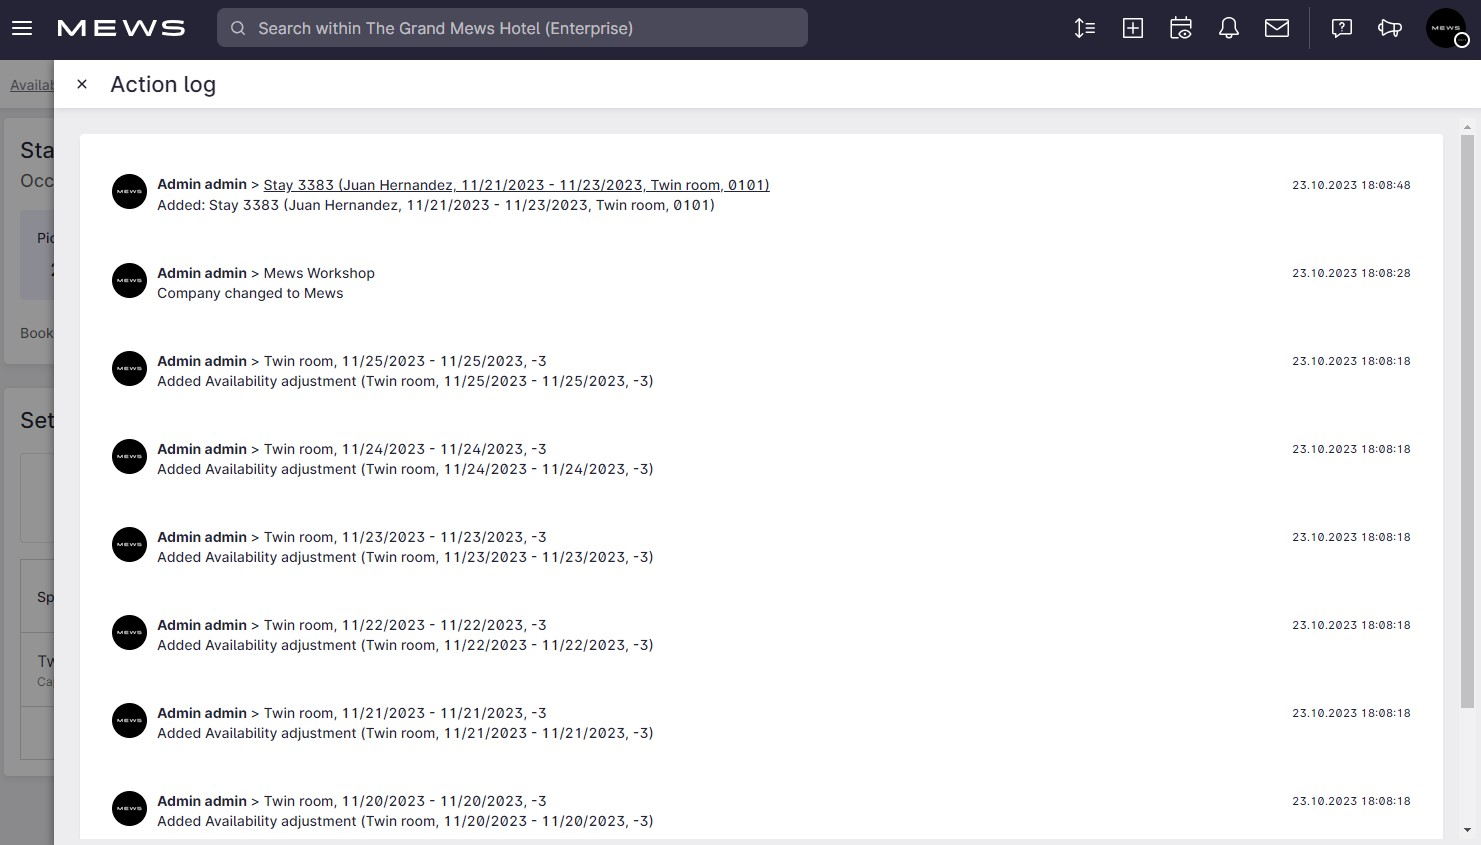Open the announcements megaphone

(x=1389, y=28)
